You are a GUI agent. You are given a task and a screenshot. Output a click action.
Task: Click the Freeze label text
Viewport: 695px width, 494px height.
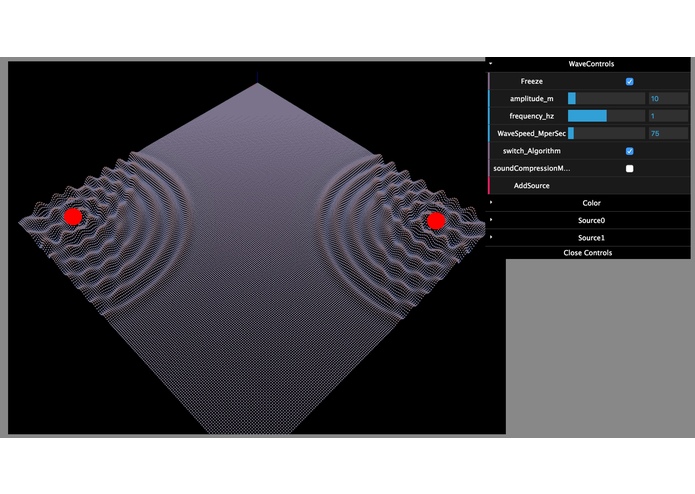click(x=531, y=82)
